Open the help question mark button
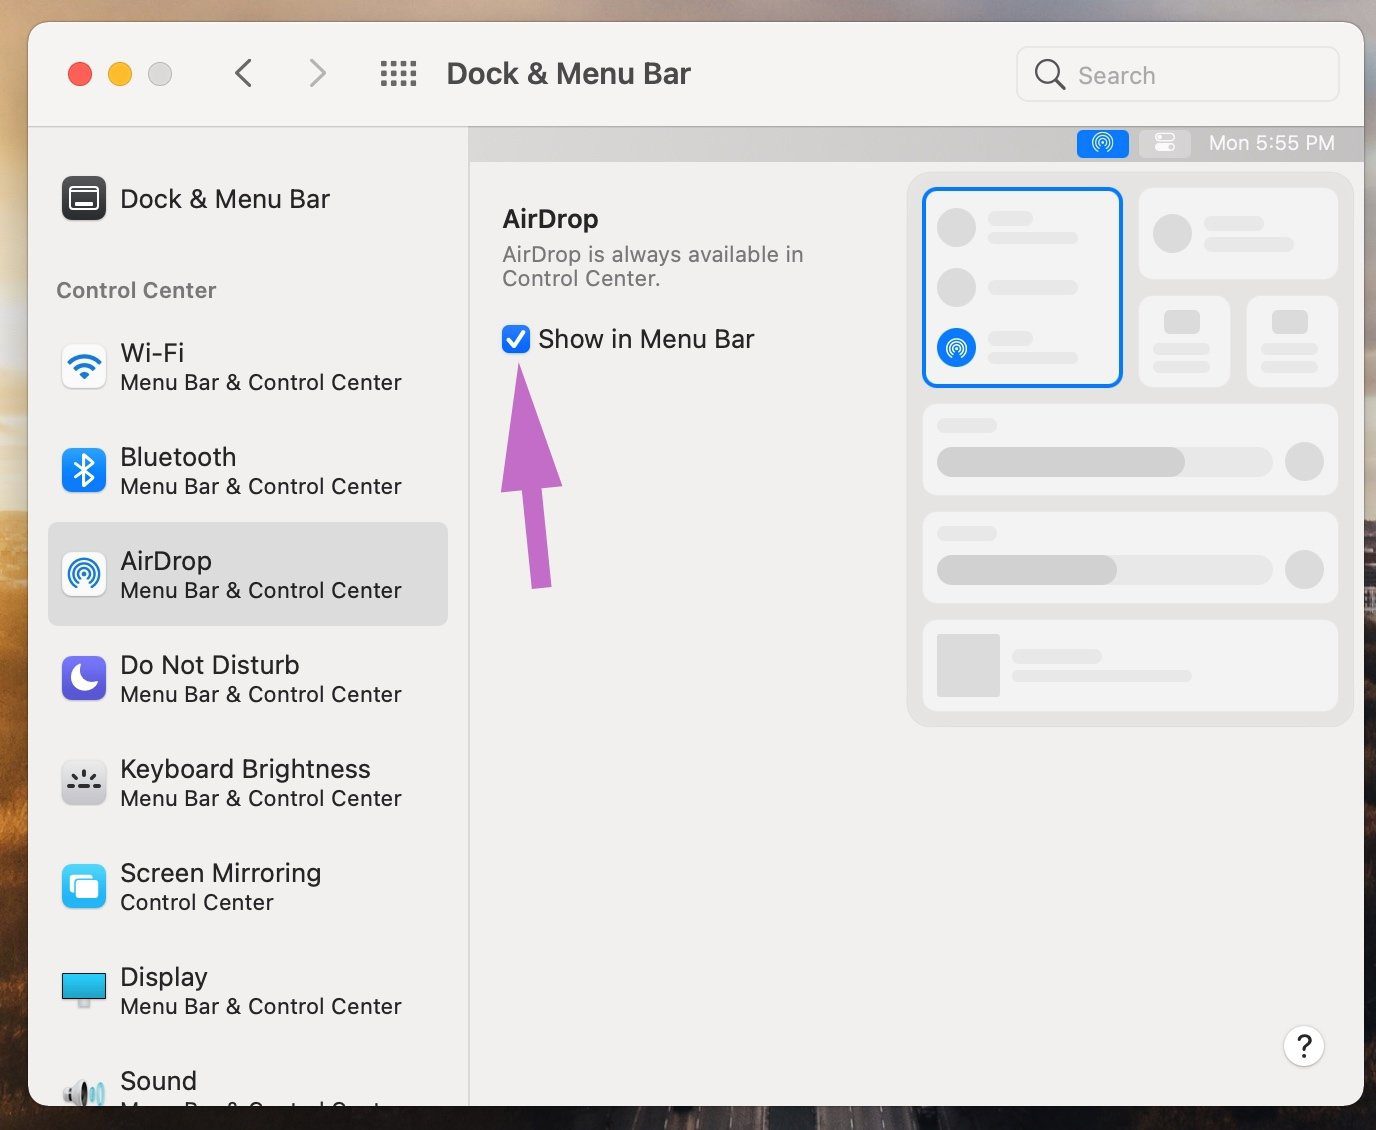The image size is (1376, 1130). (x=1304, y=1046)
